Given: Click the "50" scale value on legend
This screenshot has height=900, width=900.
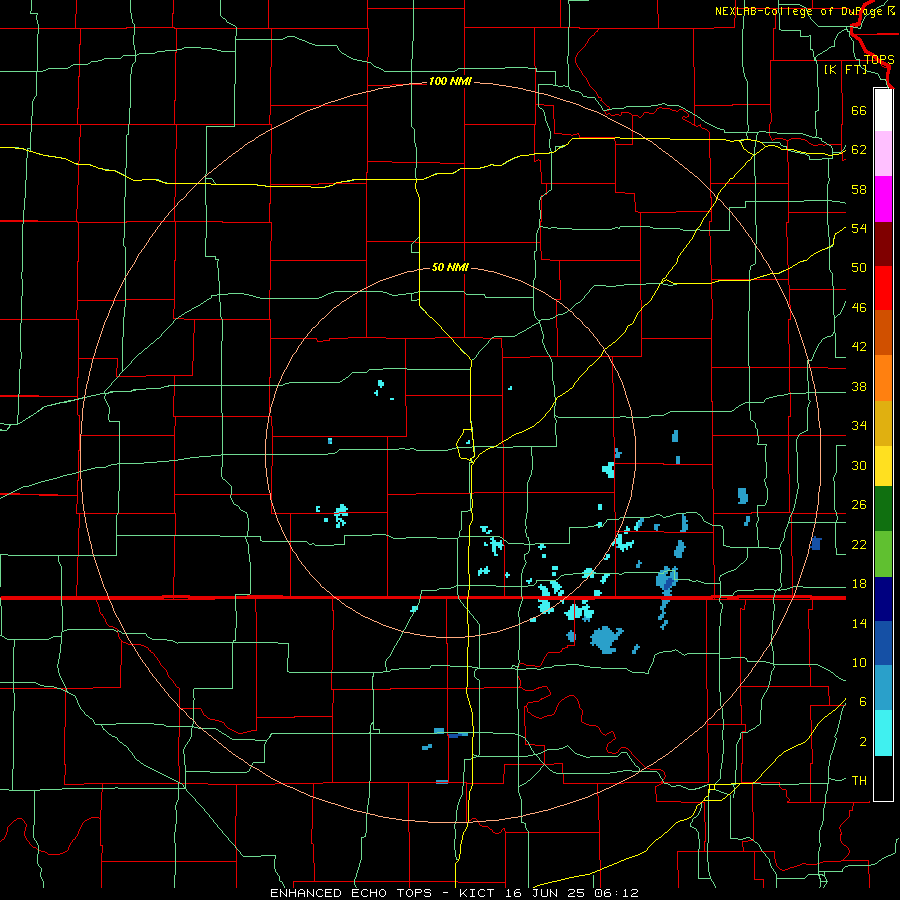Looking at the screenshot, I should point(859,268).
